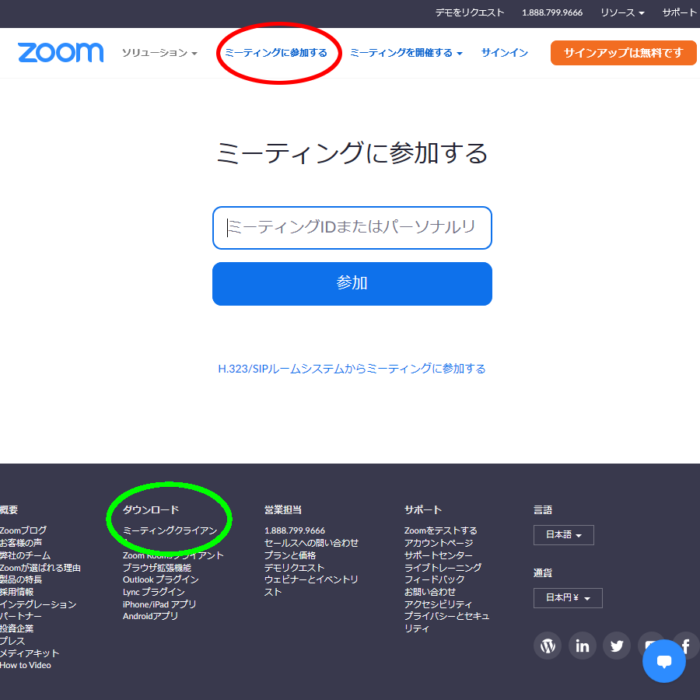Click the meeting ID input field
Image resolution: width=700 pixels, height=700 pixels.
(352, 228)
